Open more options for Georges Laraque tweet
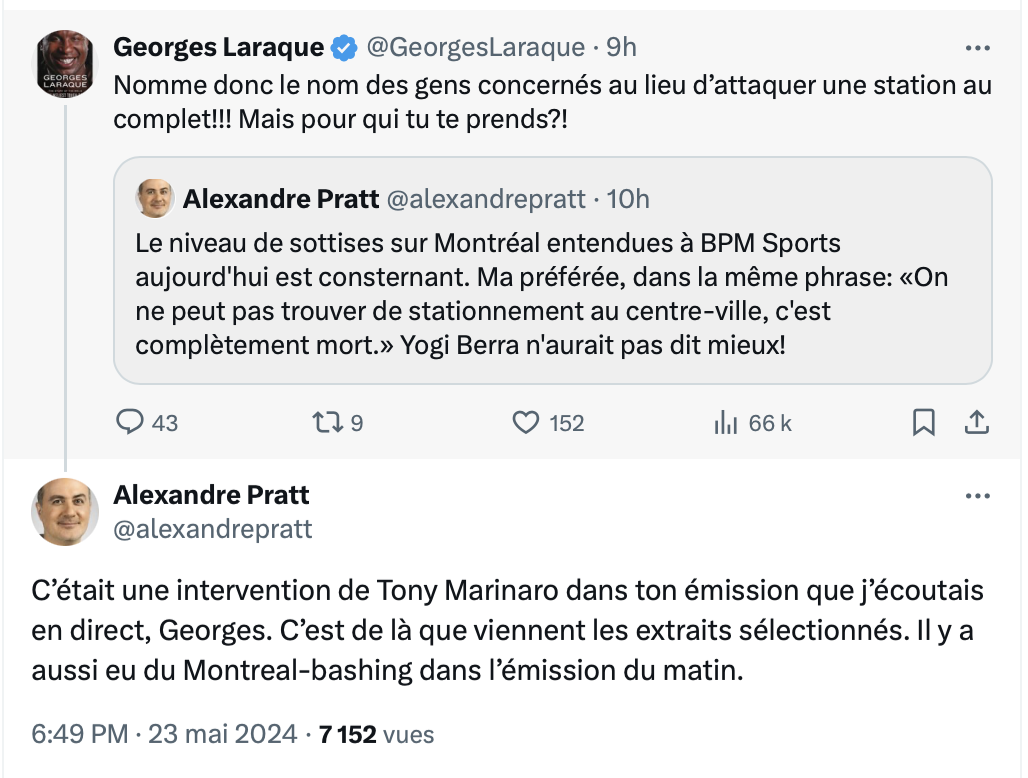The image size is (1028, 778). (x=977, y=47)
